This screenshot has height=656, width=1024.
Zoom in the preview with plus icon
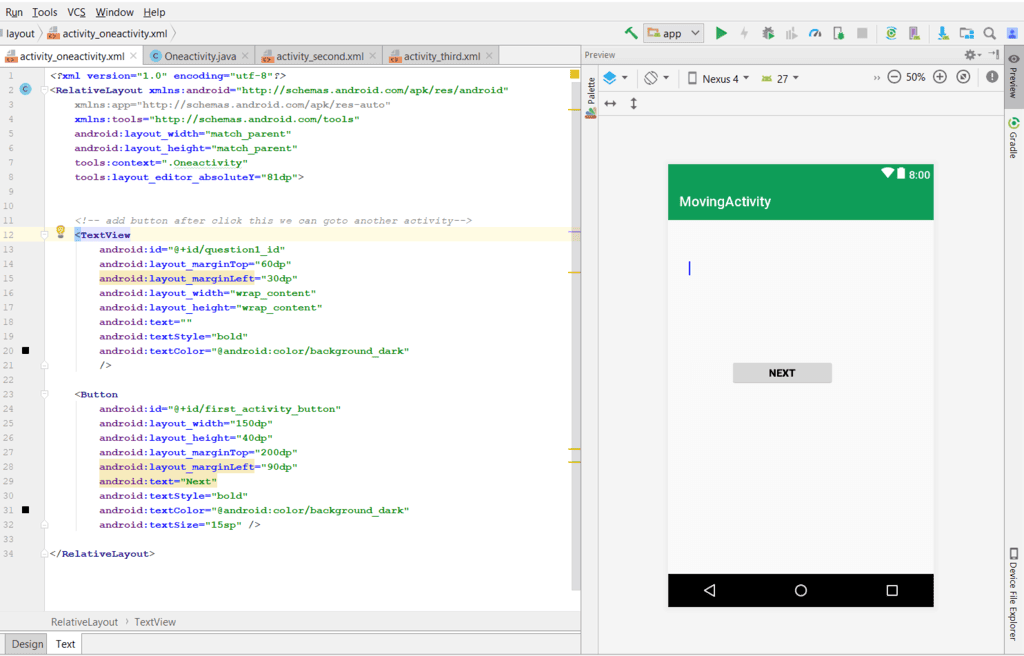pyautogui.click(x=940, y=77)
